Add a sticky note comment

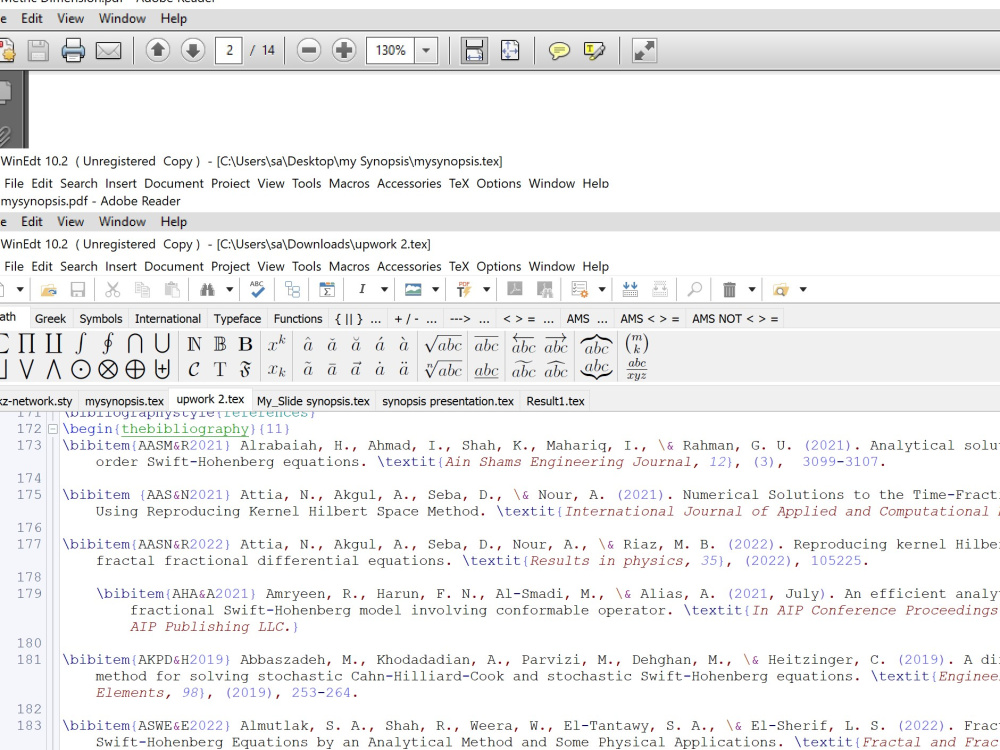point(559,50)
